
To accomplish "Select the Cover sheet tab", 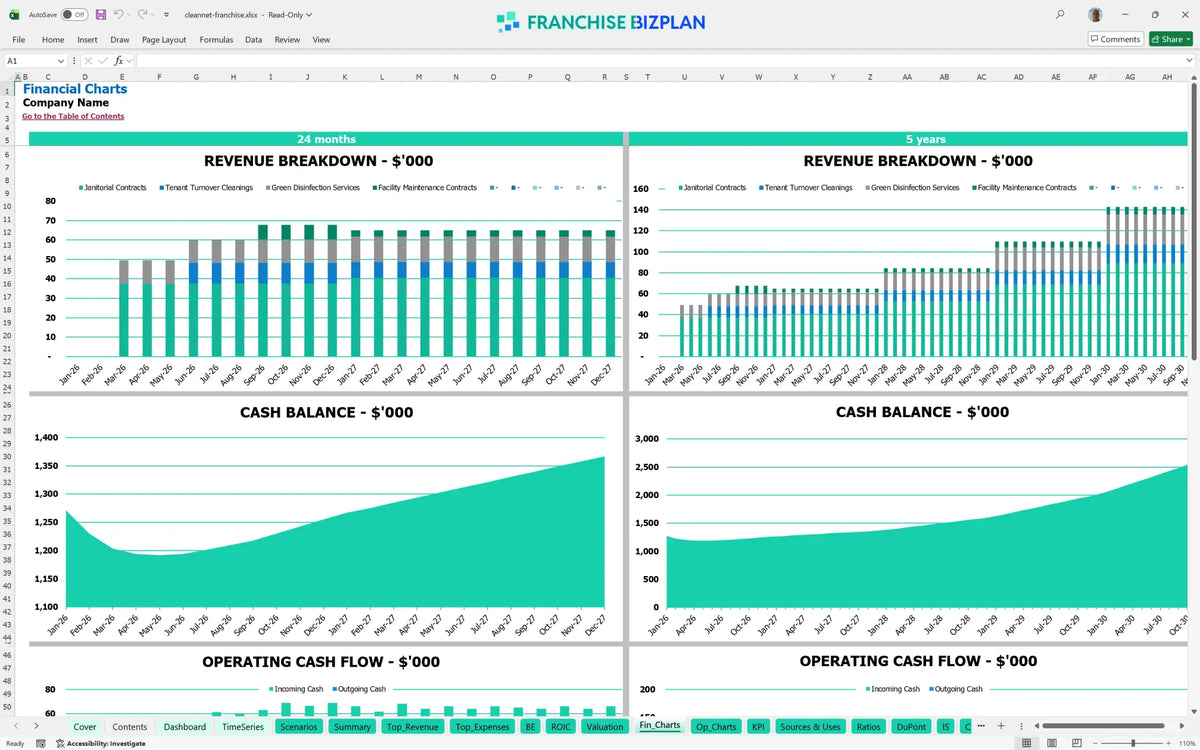I will (x=85, y=727).
